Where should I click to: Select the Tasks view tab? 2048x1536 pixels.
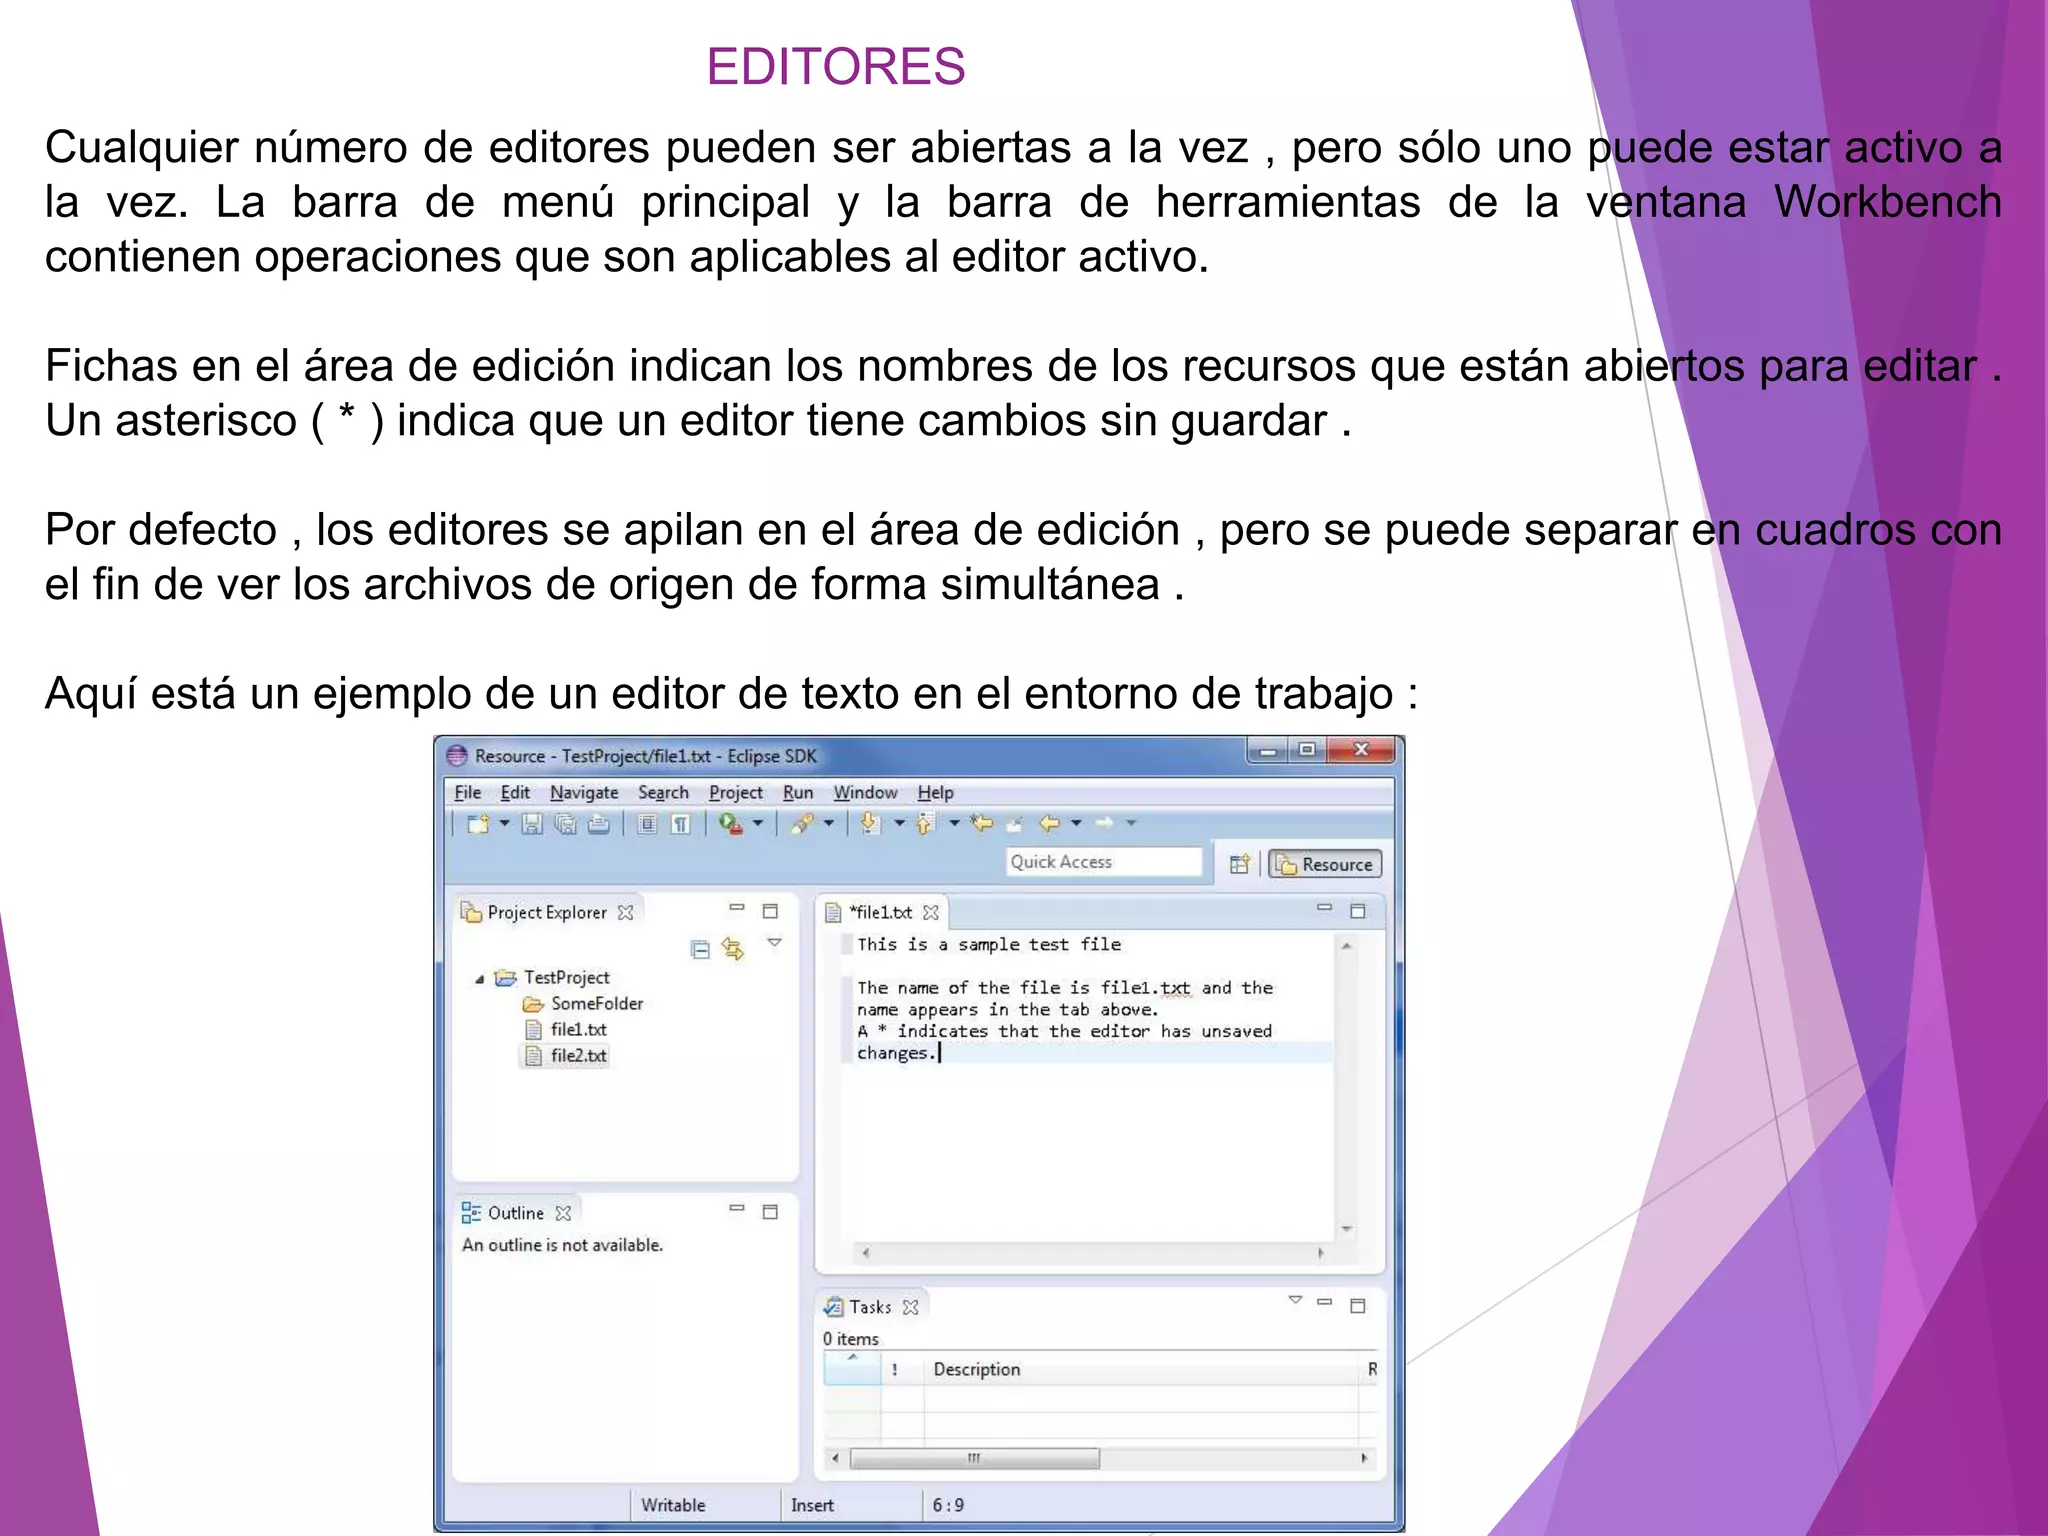pyautogui.click(x=870, y=1307)
